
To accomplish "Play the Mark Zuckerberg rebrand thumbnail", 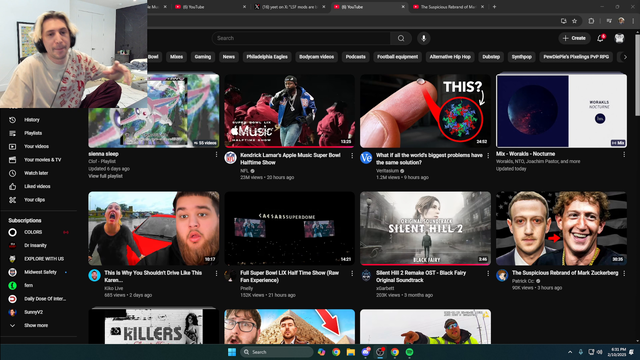I will (561, 228).
